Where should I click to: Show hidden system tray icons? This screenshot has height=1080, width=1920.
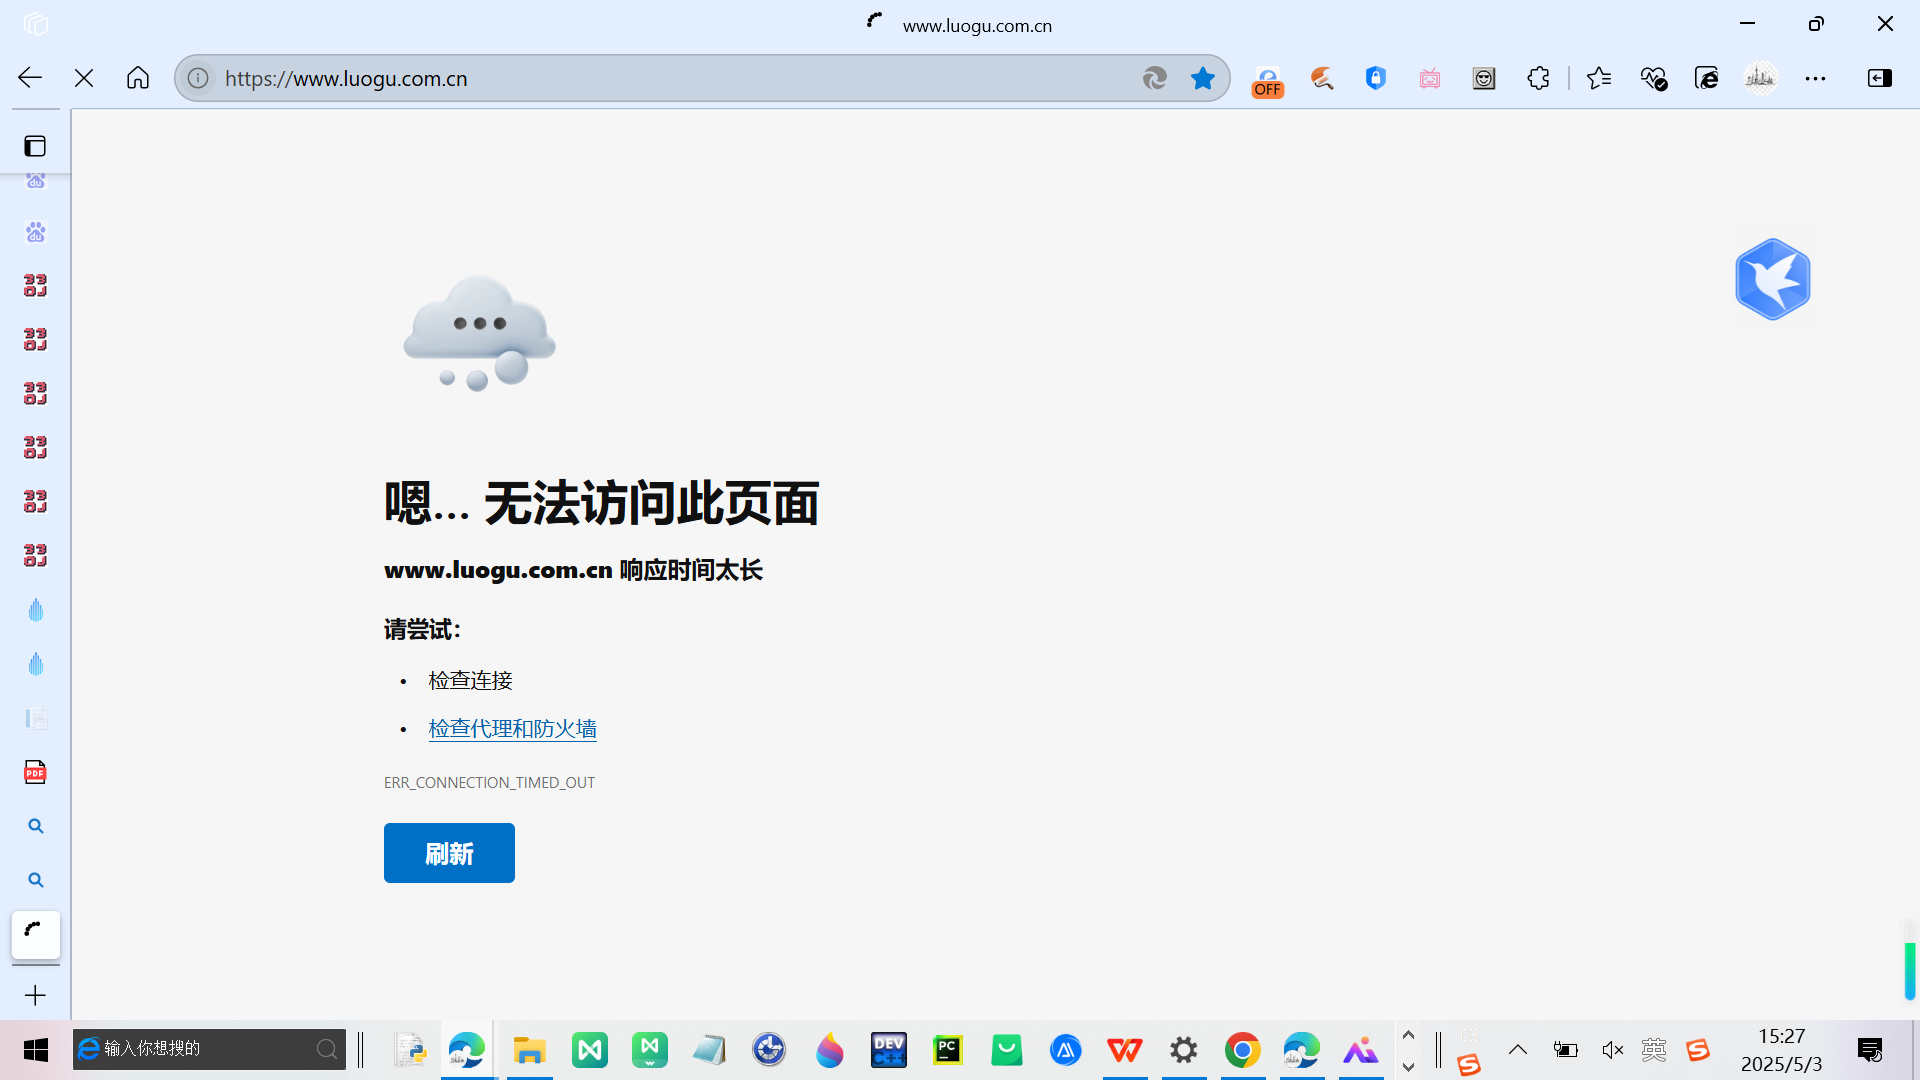1517,1049
